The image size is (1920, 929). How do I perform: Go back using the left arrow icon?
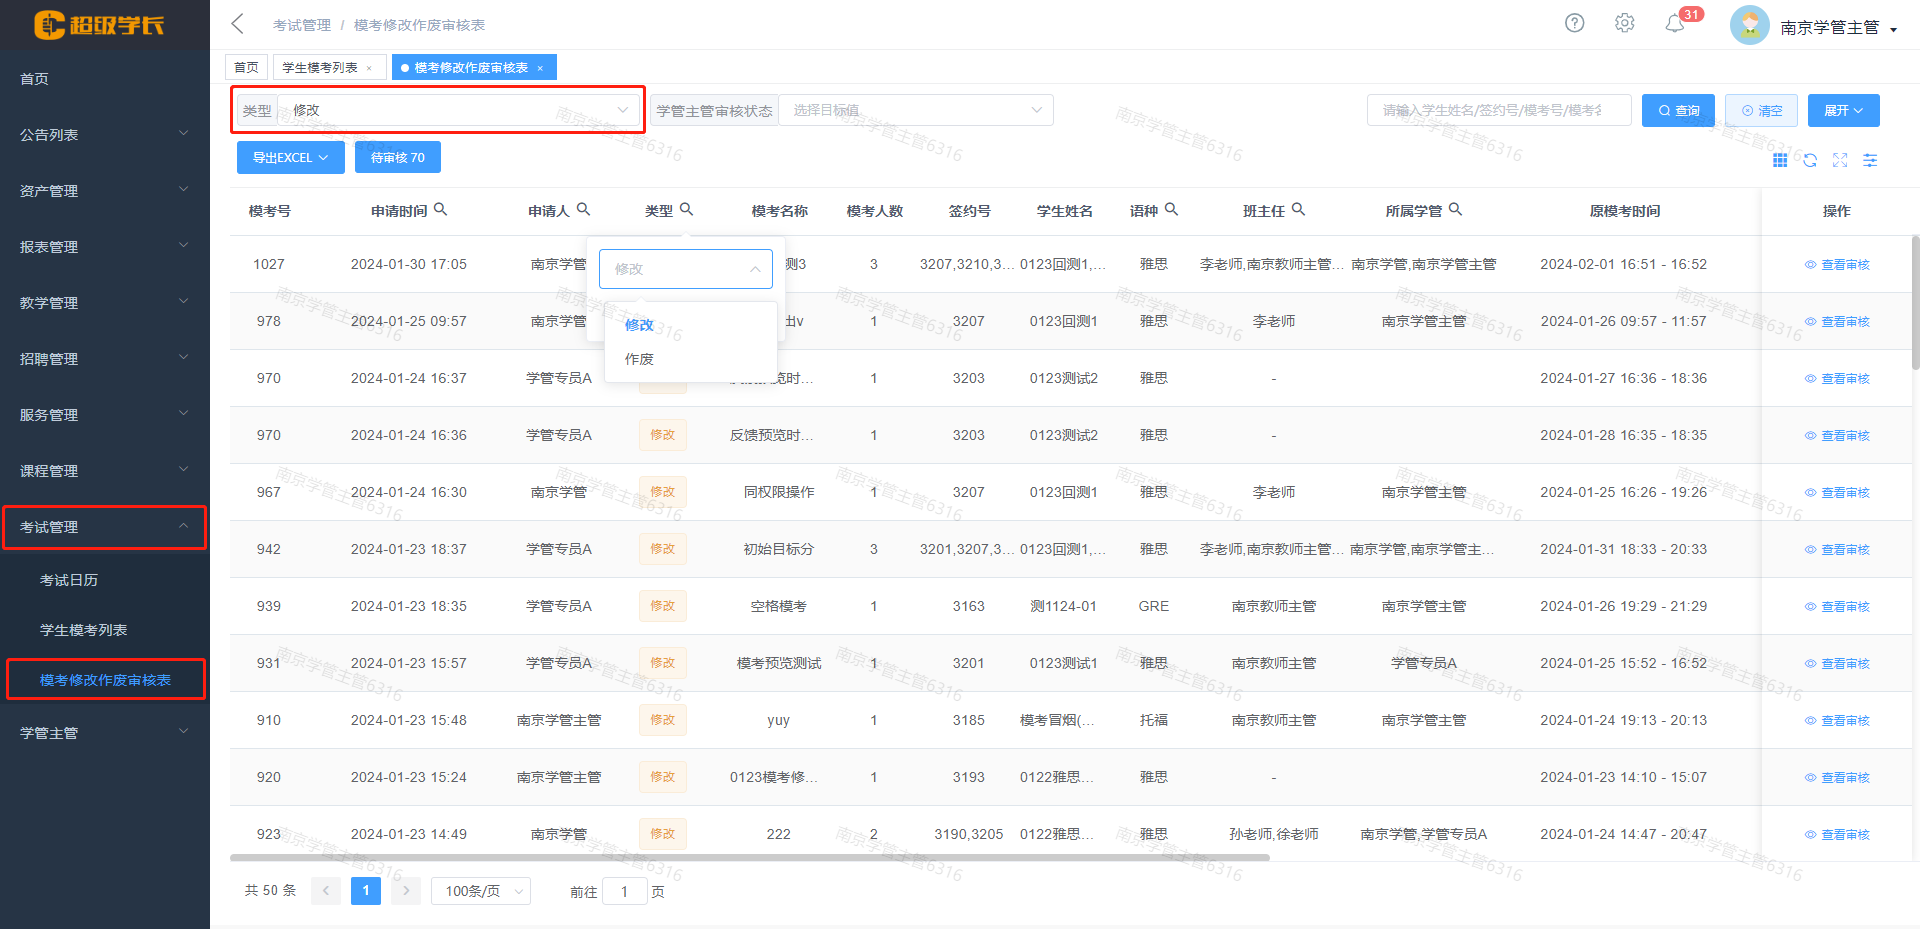238,24
